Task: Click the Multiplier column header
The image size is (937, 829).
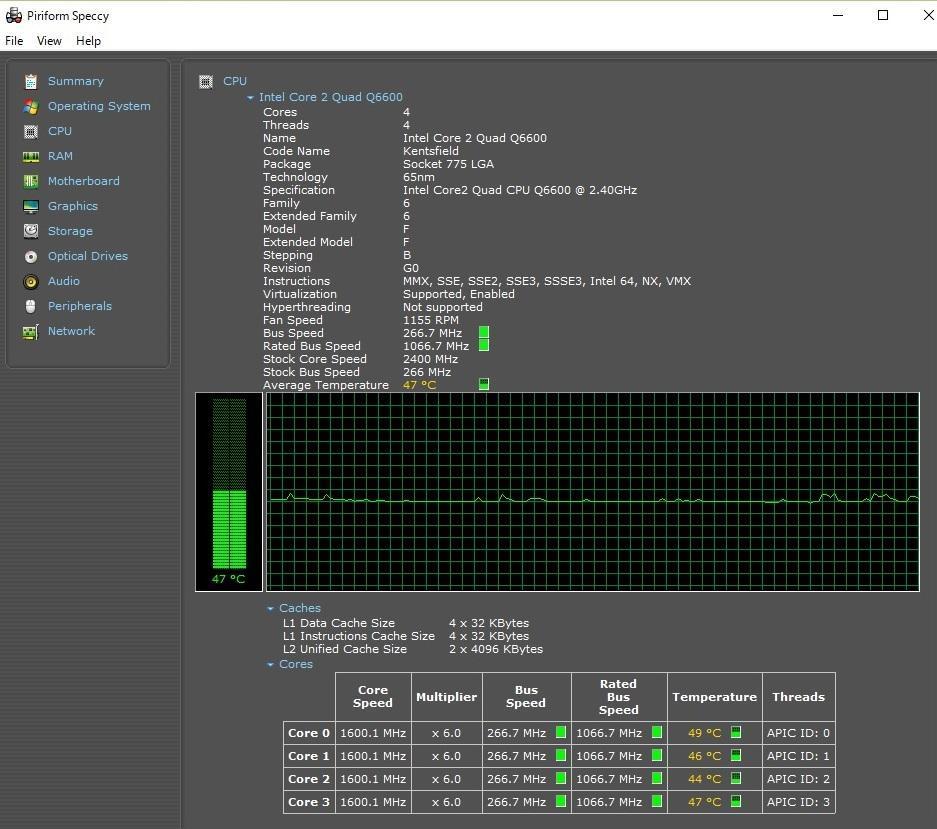Action: coord(446,697)
